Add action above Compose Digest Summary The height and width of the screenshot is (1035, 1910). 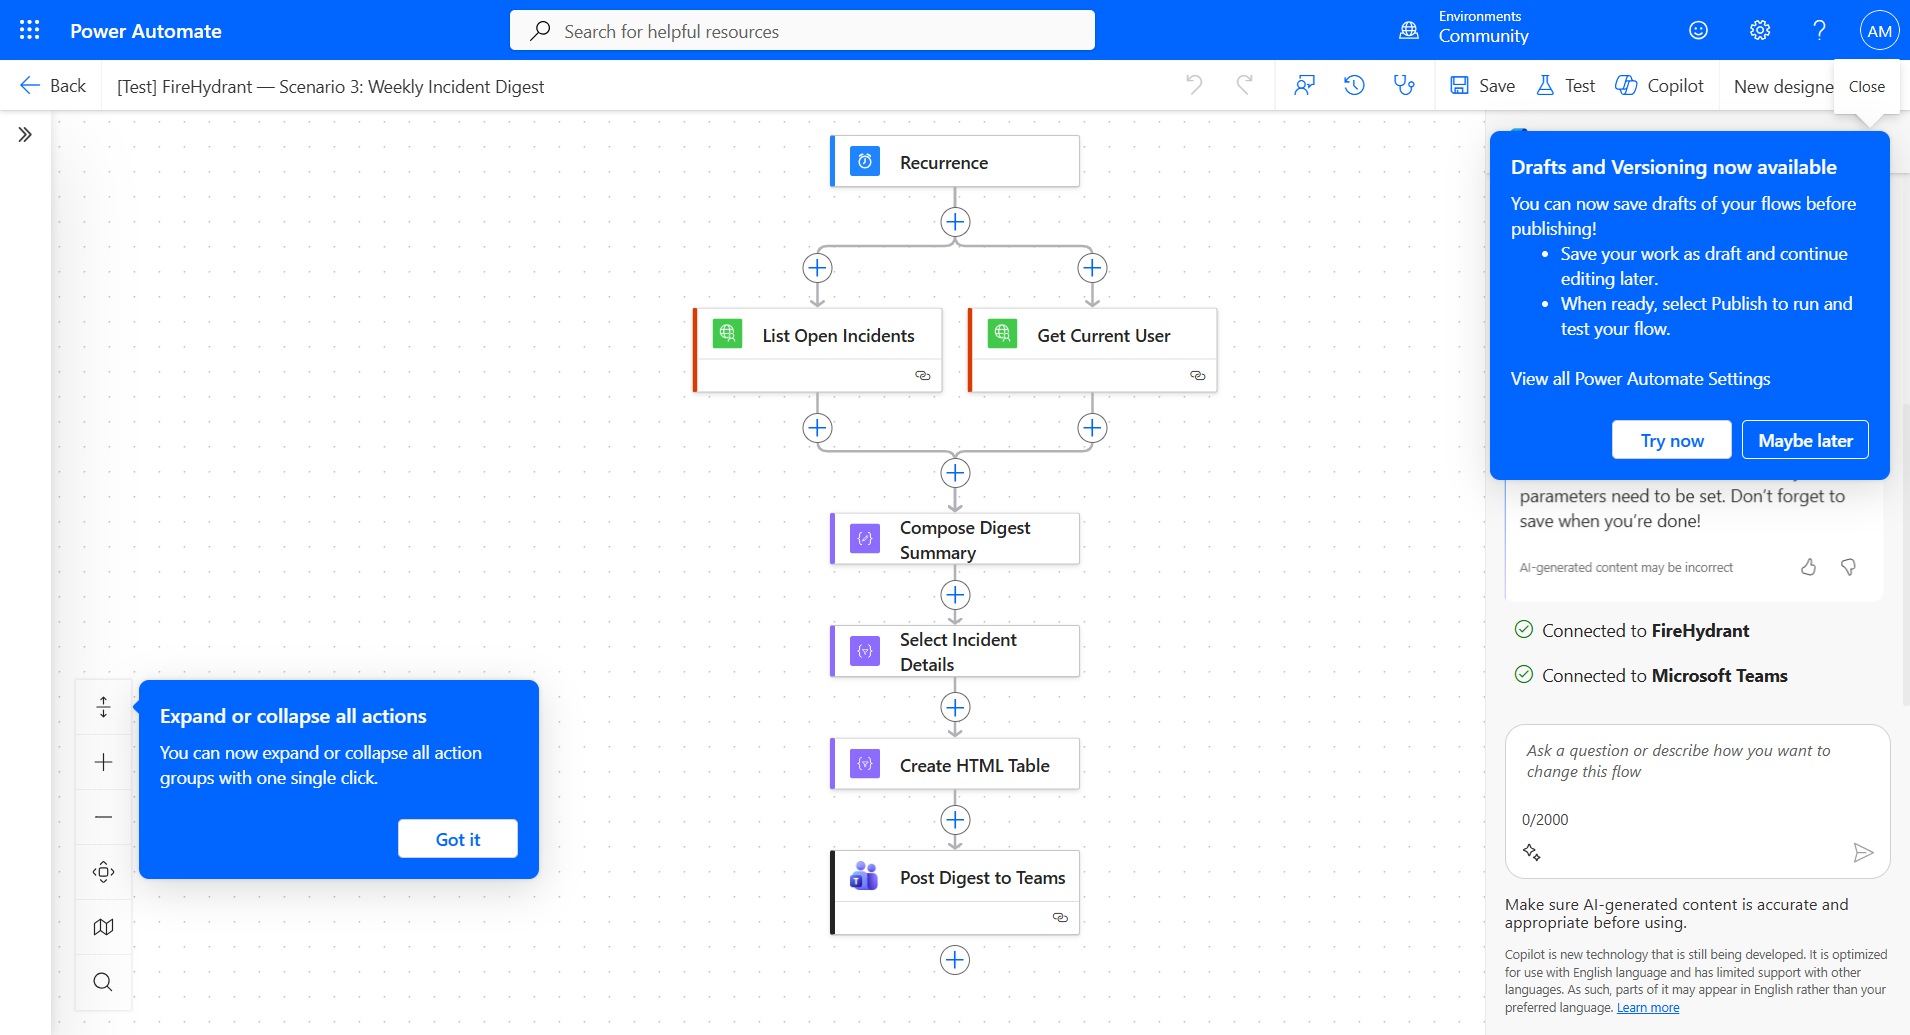[x=955, y=473]
